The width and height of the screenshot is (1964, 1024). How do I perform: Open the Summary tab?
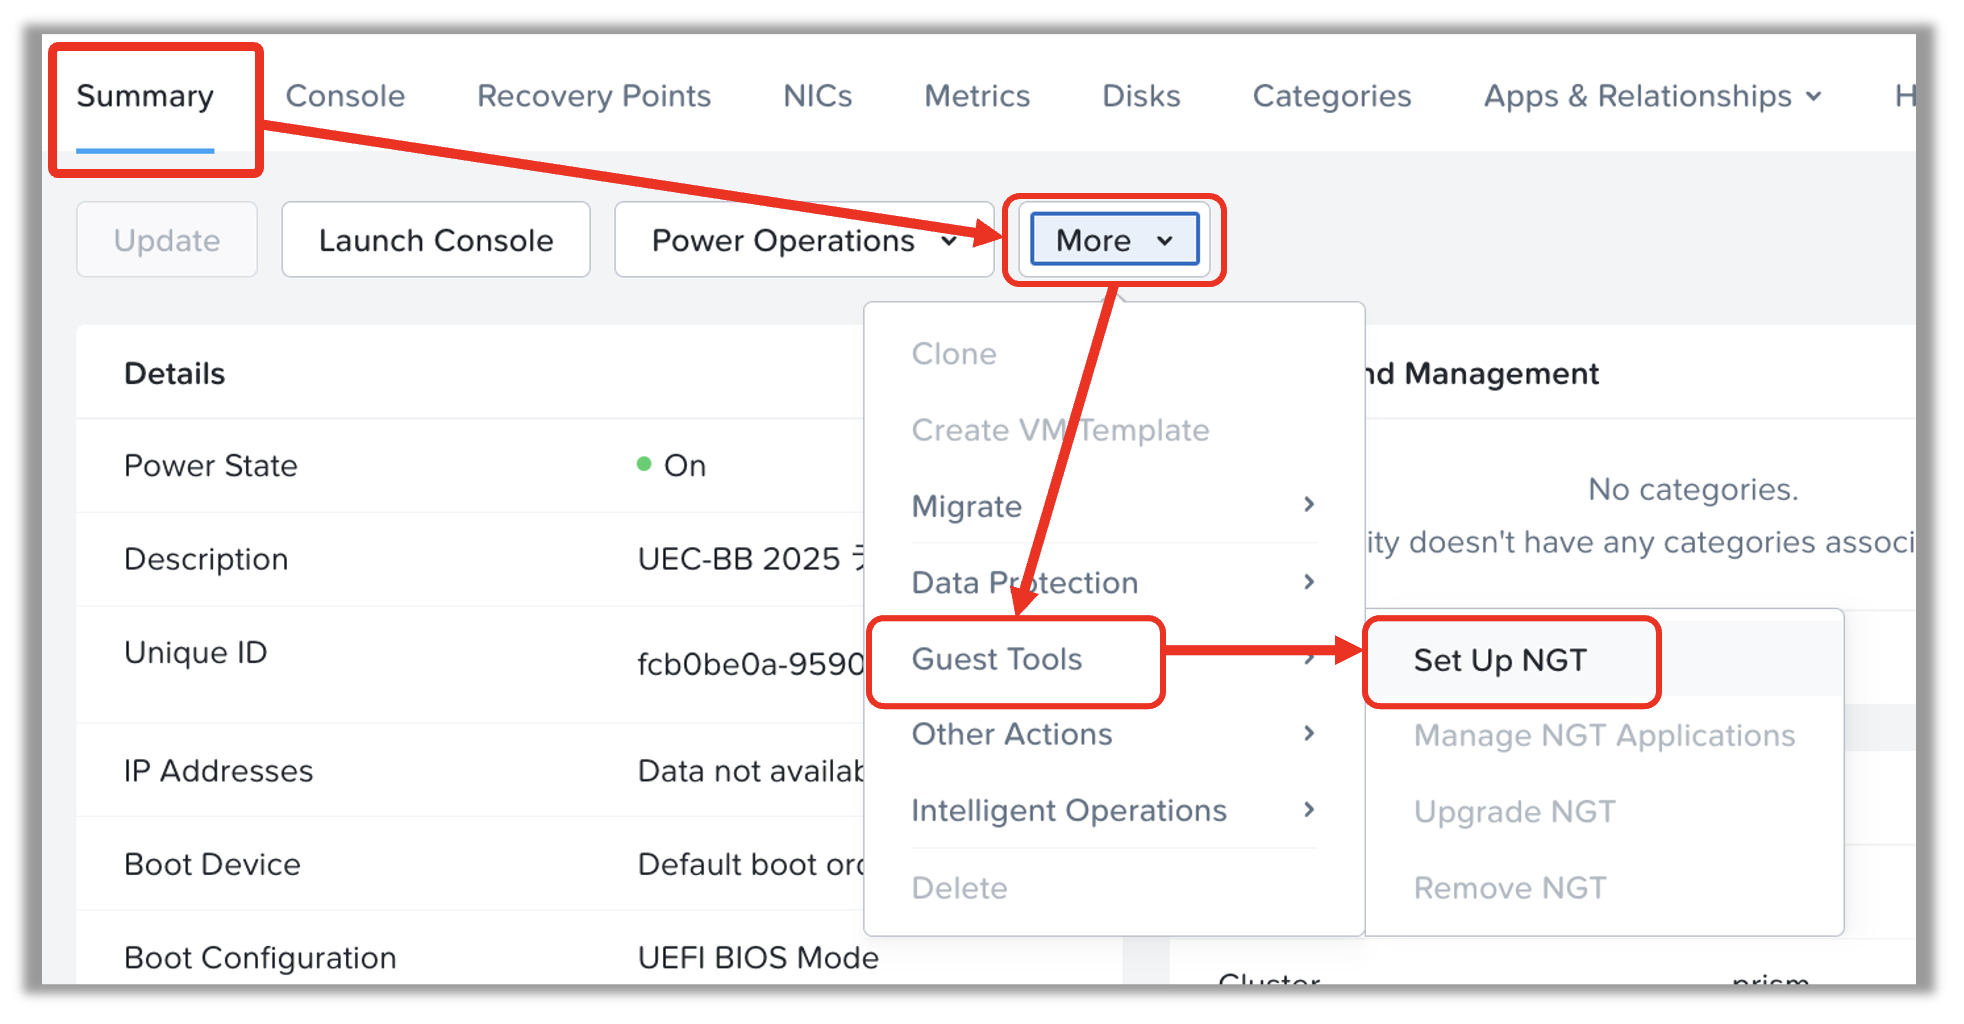[145, 96]
